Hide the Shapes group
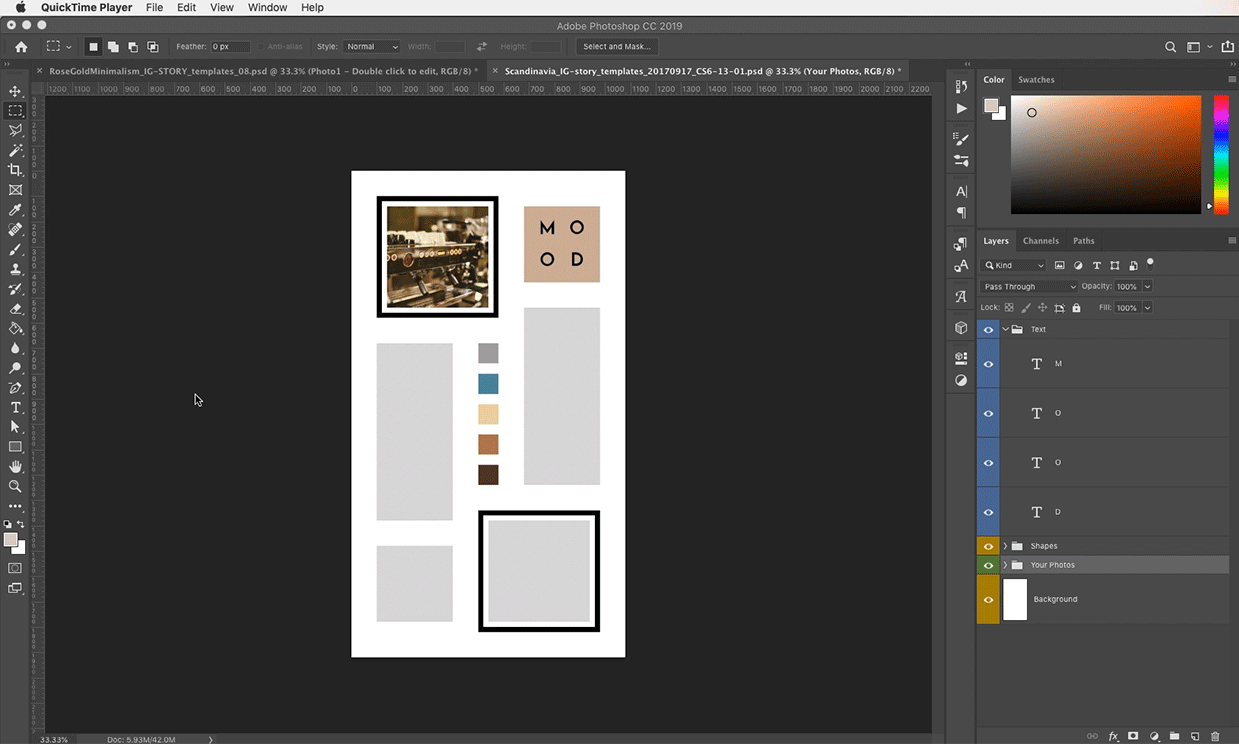 (x=988, y=546)
